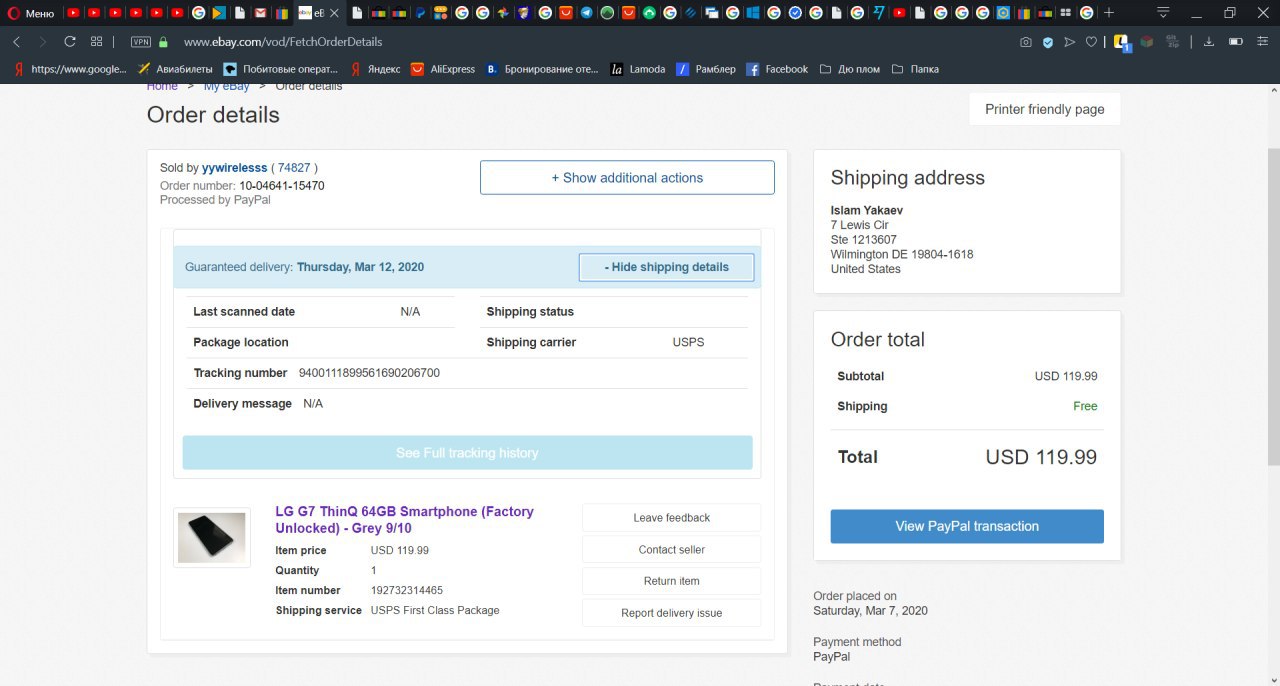Open the Рамблер bookmark
This screenshot has width=1280, height=686.
[x=705, y=69]
